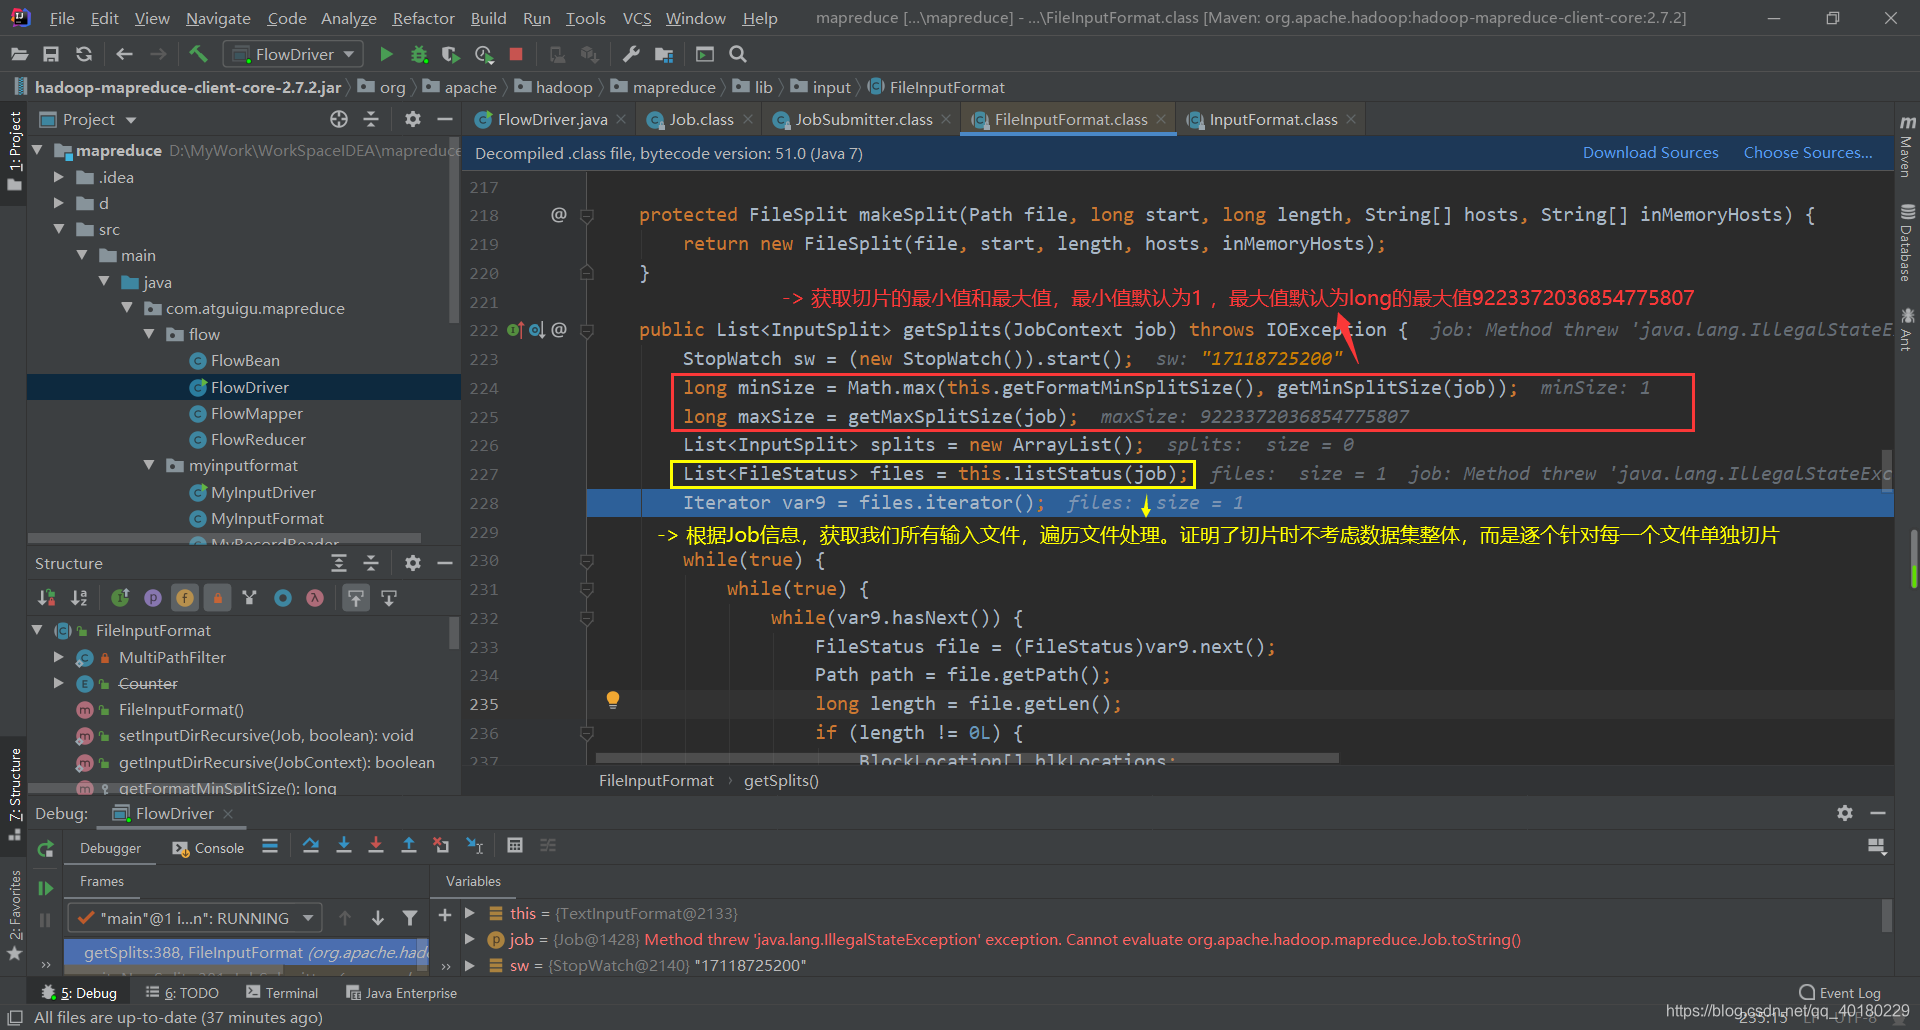Resume program with the green resume icon
Screen dimensions: 1920x1030
point(45,888)
